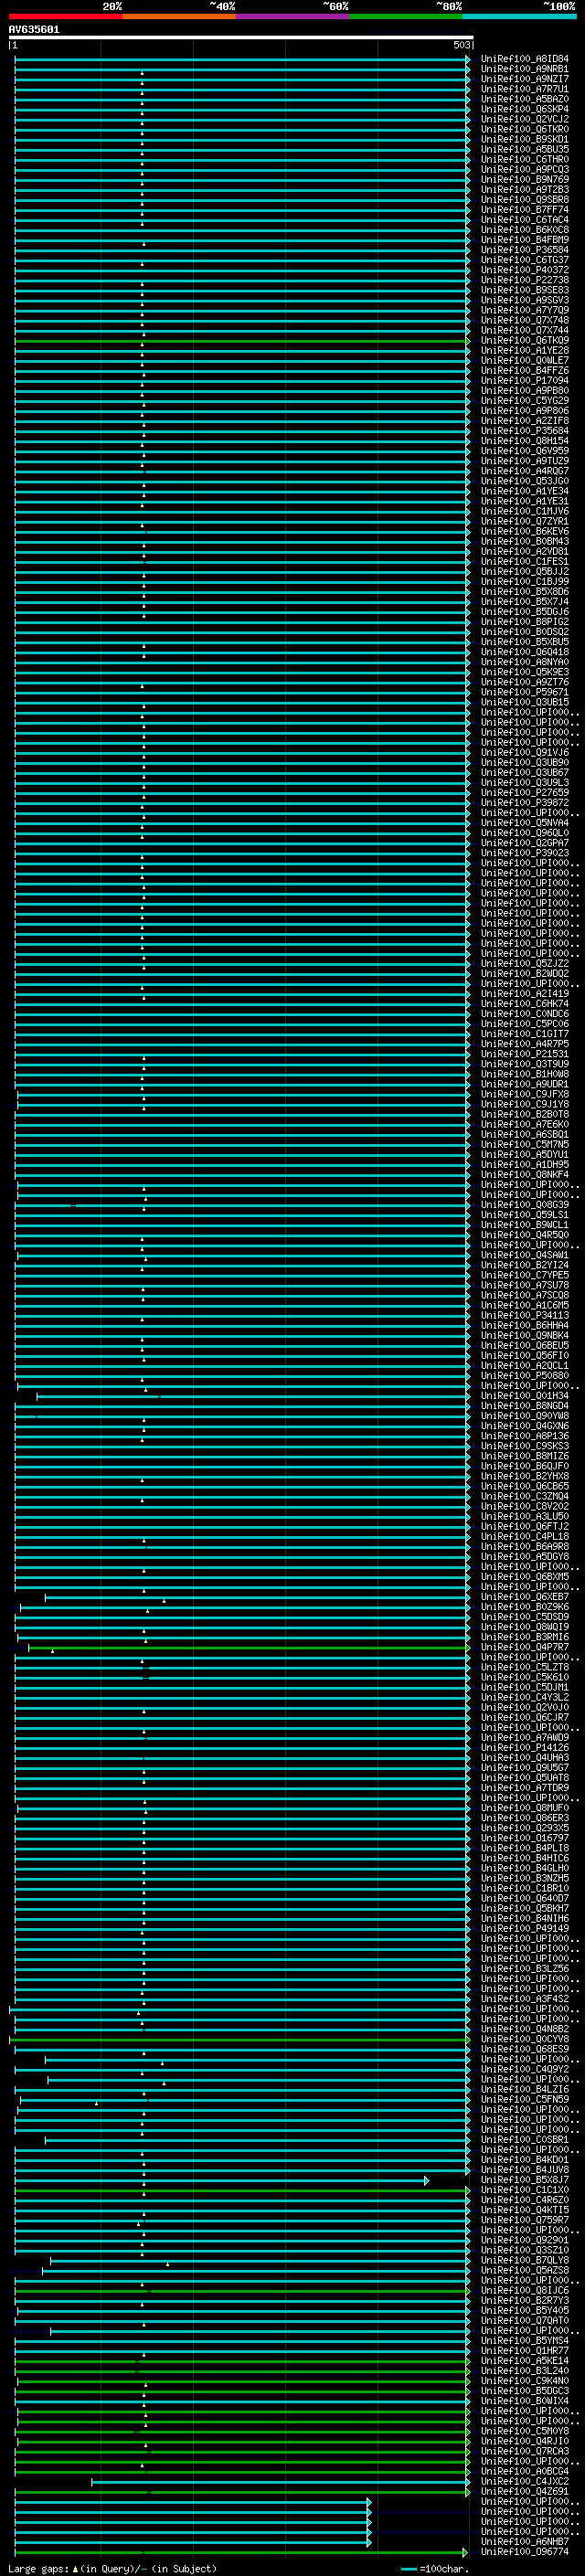Viewport: 585px width, 2576px height.
Task: Select label UniRef100_B5Y405
Action: pyautogui.click(x=525, y=2310)
